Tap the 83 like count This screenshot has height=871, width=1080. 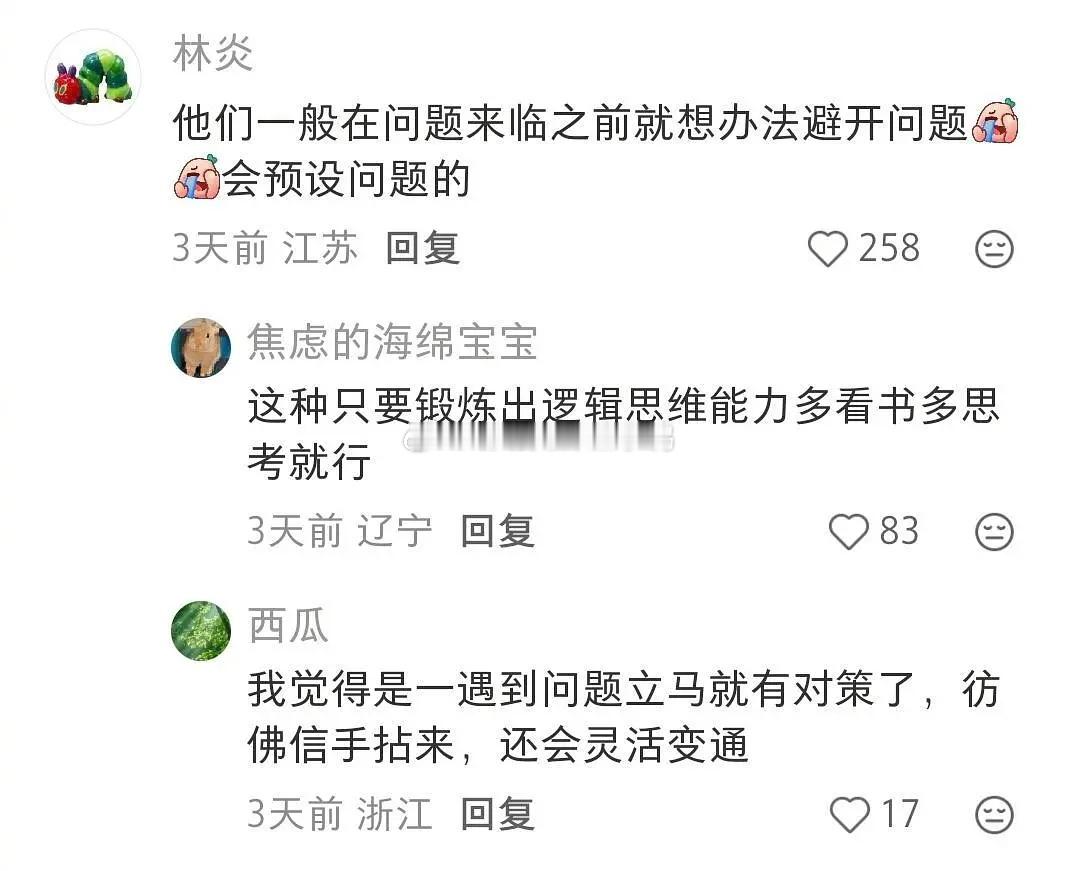click(899, 532)
